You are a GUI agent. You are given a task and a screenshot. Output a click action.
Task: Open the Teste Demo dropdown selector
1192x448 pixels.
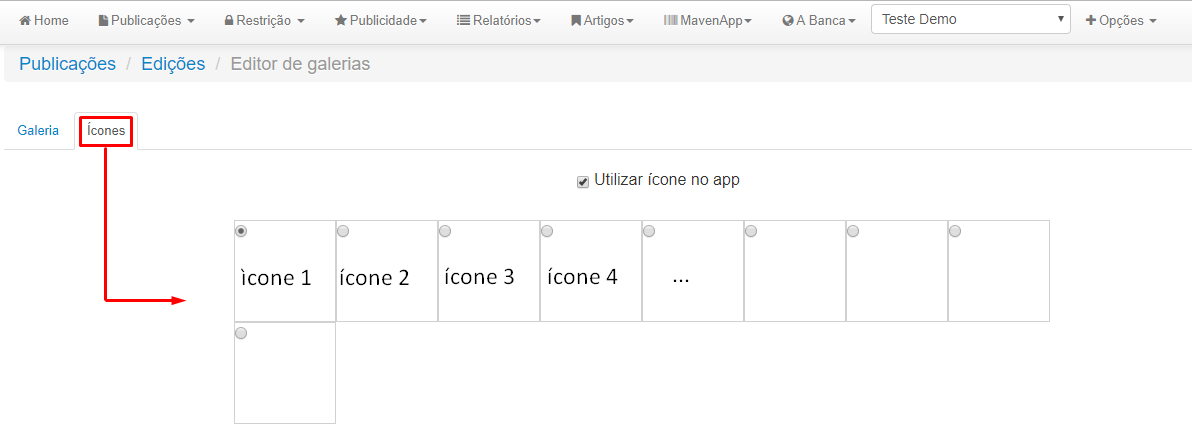pos(971,19)
